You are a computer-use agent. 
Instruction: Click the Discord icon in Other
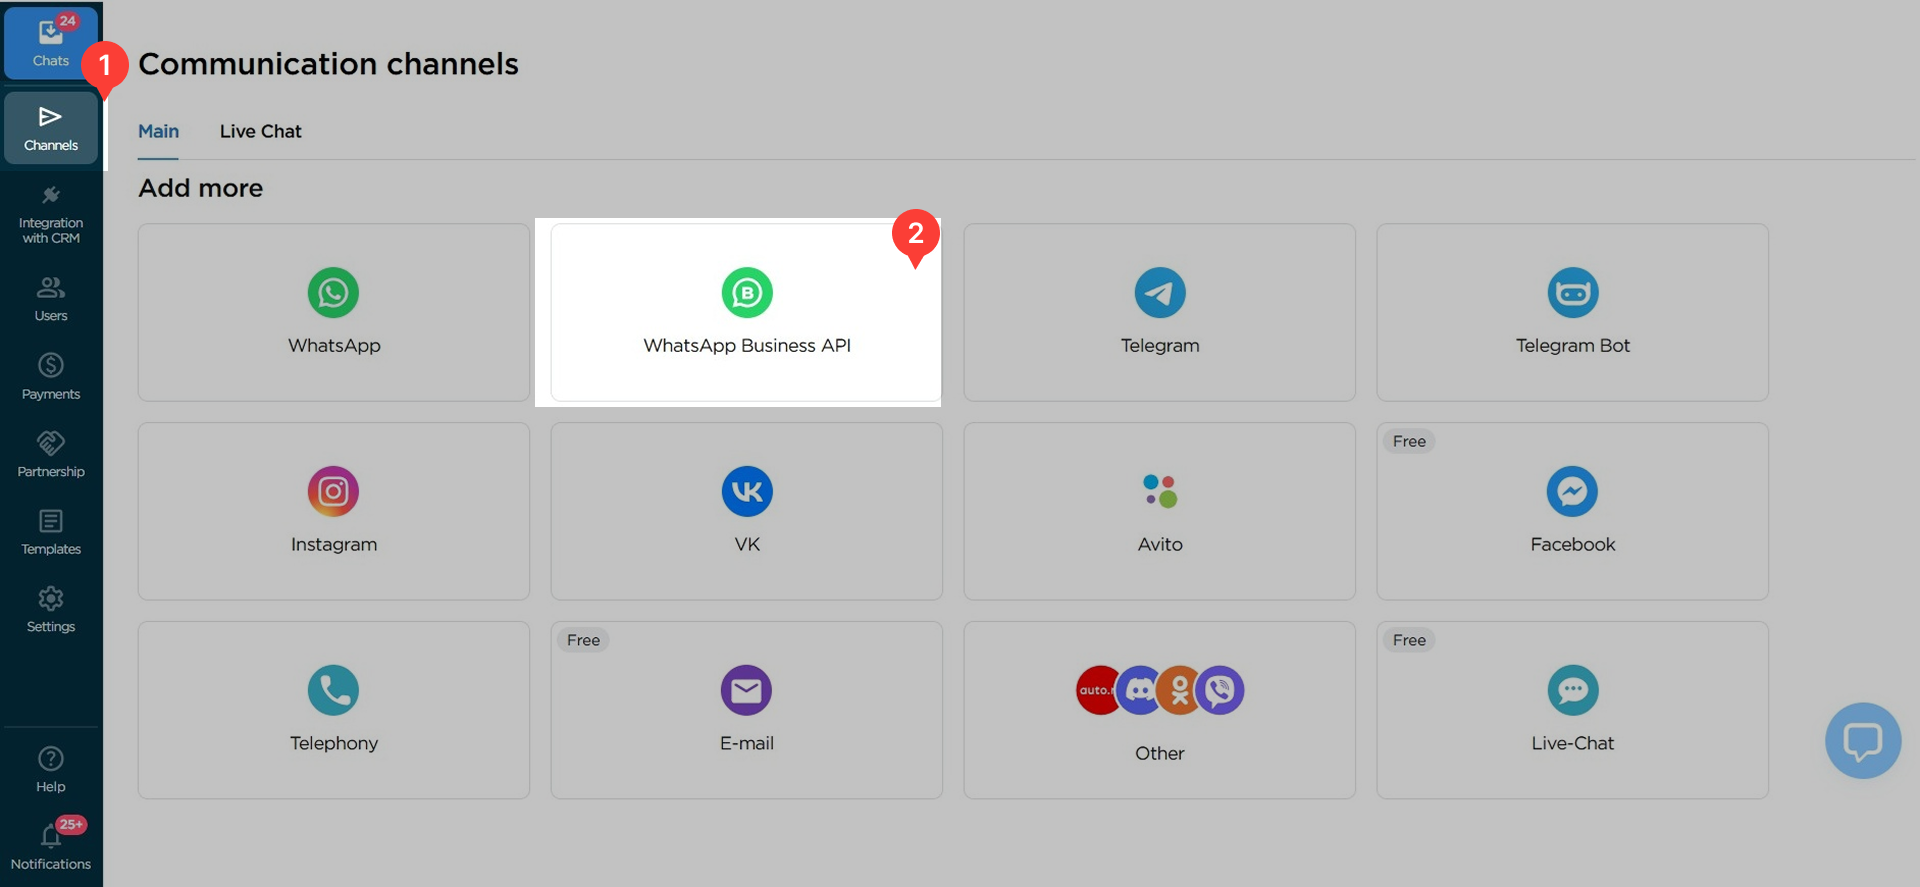1138,690
